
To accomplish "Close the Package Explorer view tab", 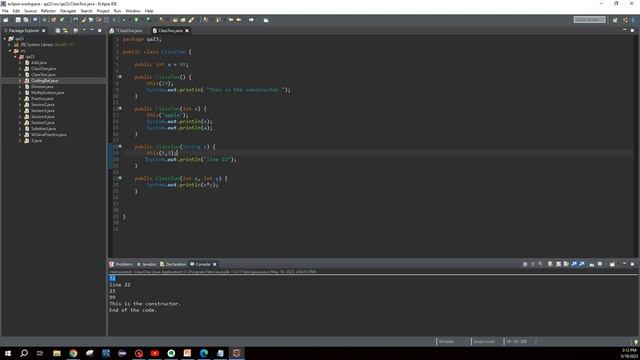I will coord(44,31).
